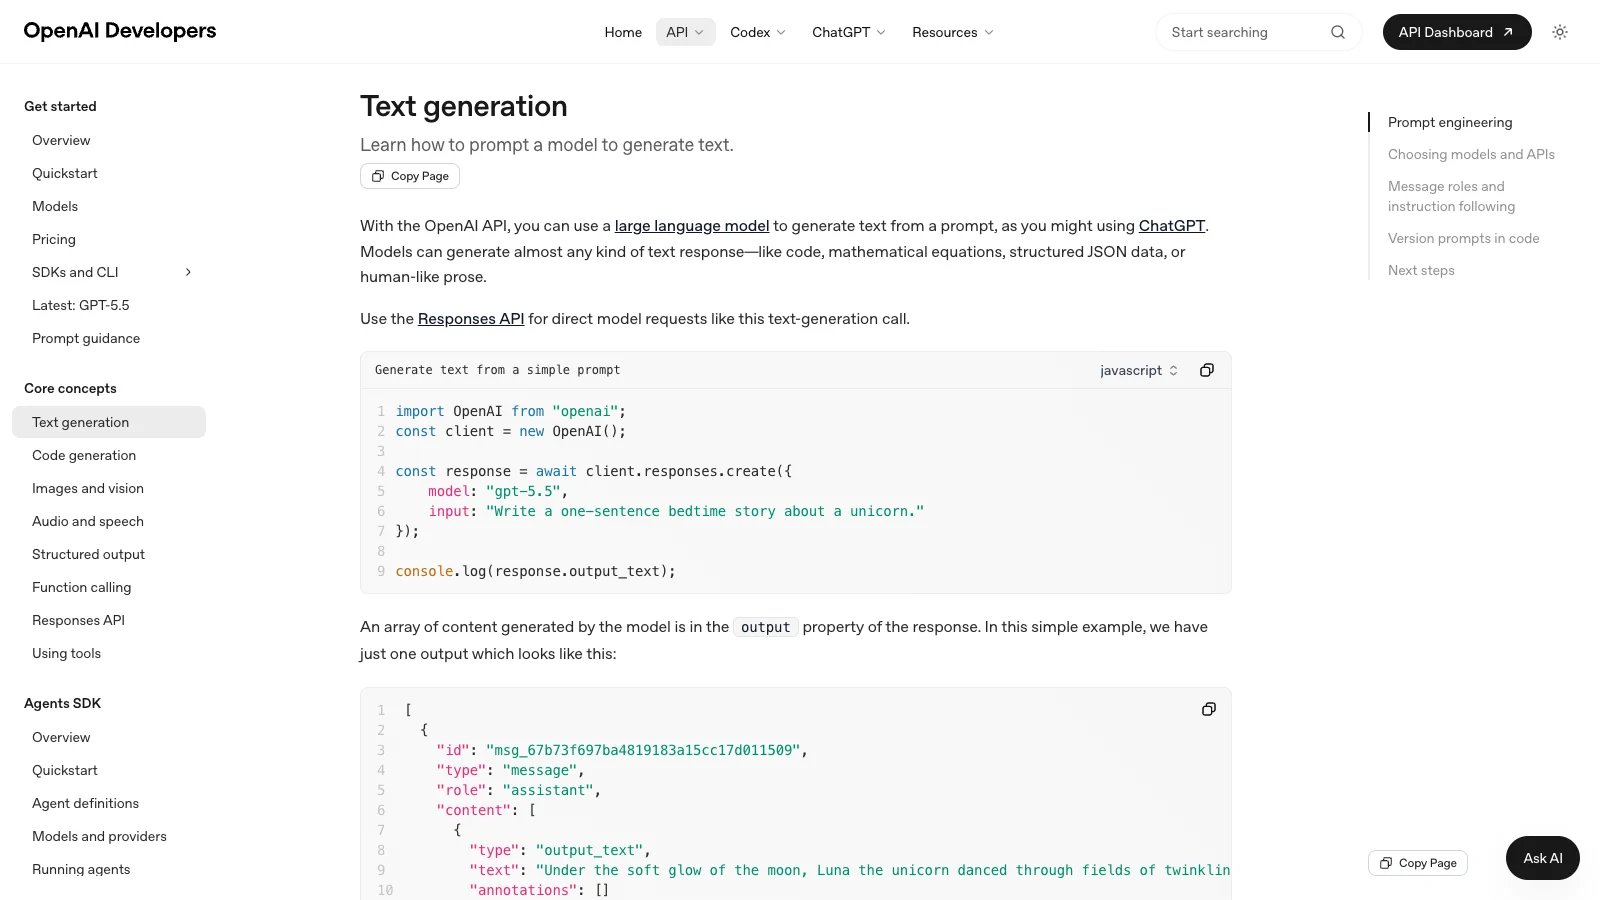
Task: Select Text generation in sidebar
Action: [109, 422]
